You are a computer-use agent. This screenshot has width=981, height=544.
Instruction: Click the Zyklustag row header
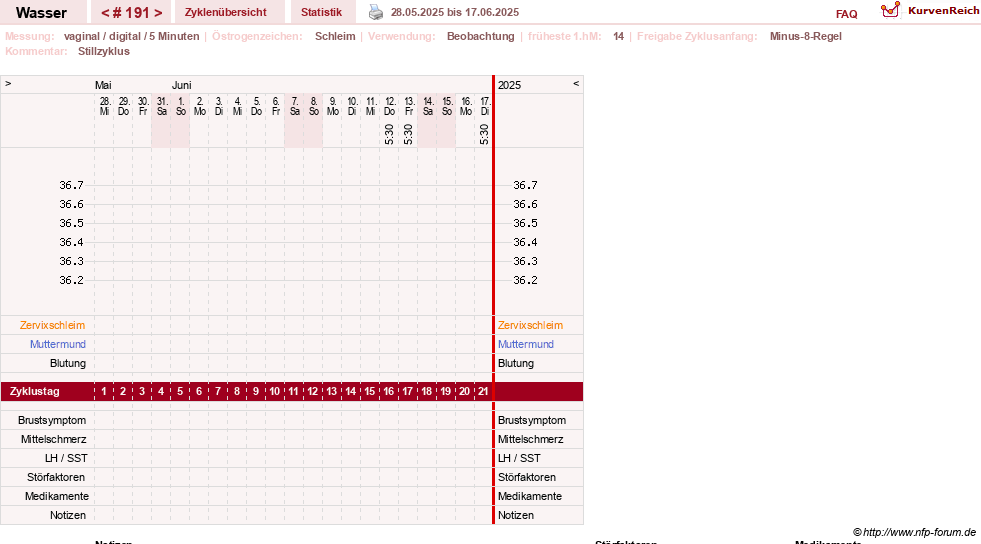coord(34,391)
